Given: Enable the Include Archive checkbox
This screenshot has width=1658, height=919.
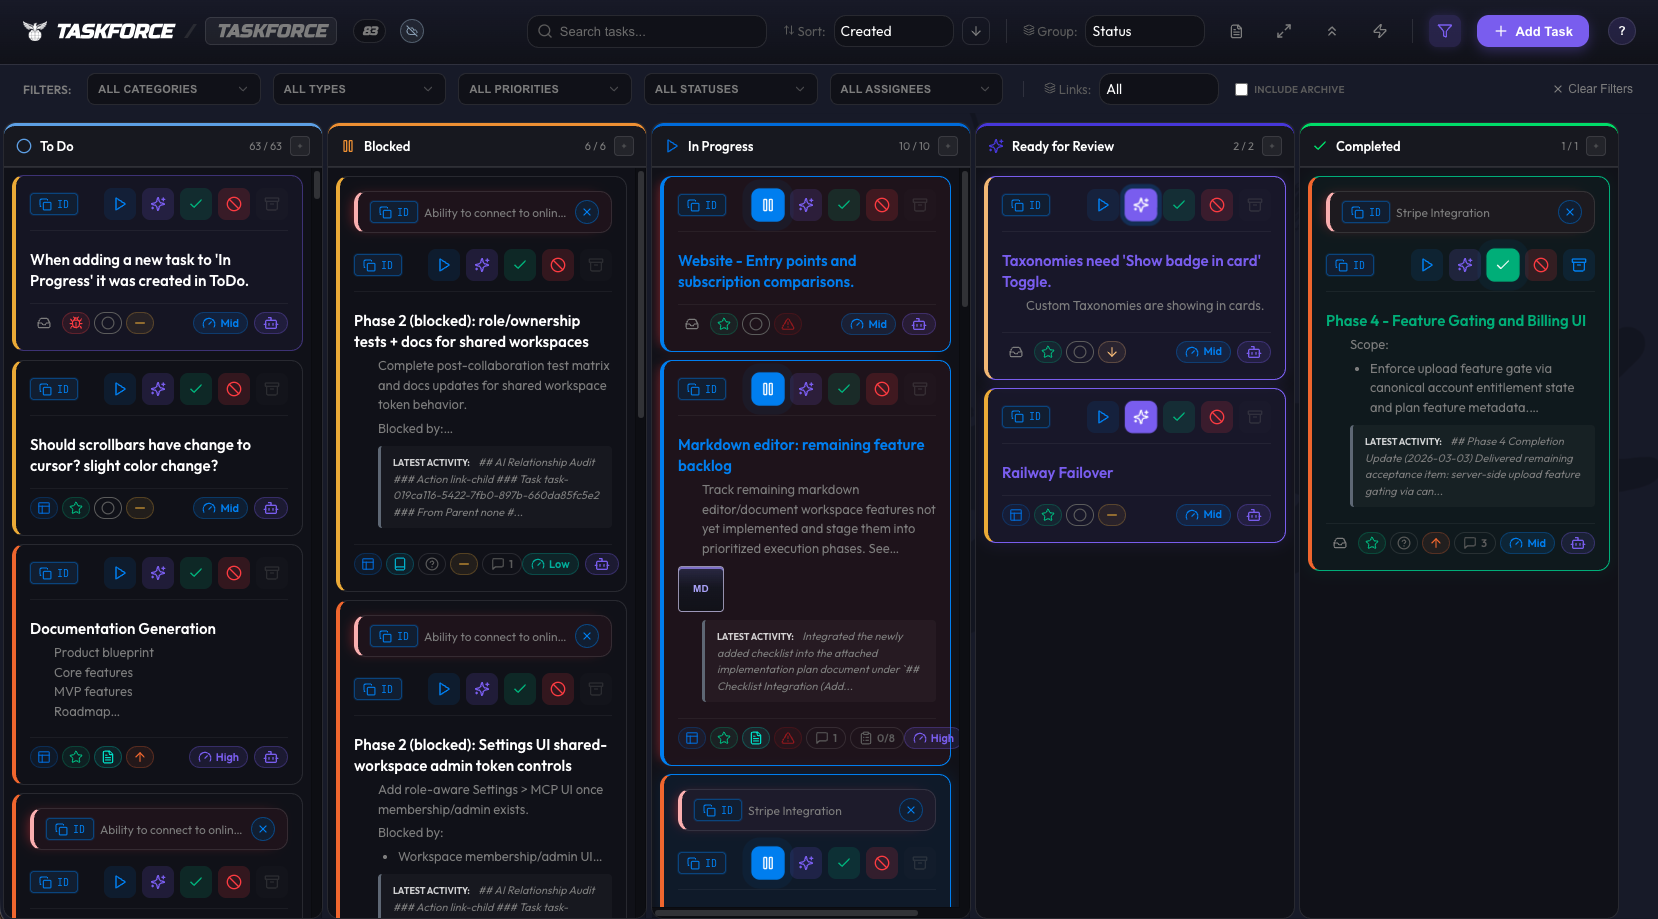Looking at the screenshot, I should (1241, 89).
